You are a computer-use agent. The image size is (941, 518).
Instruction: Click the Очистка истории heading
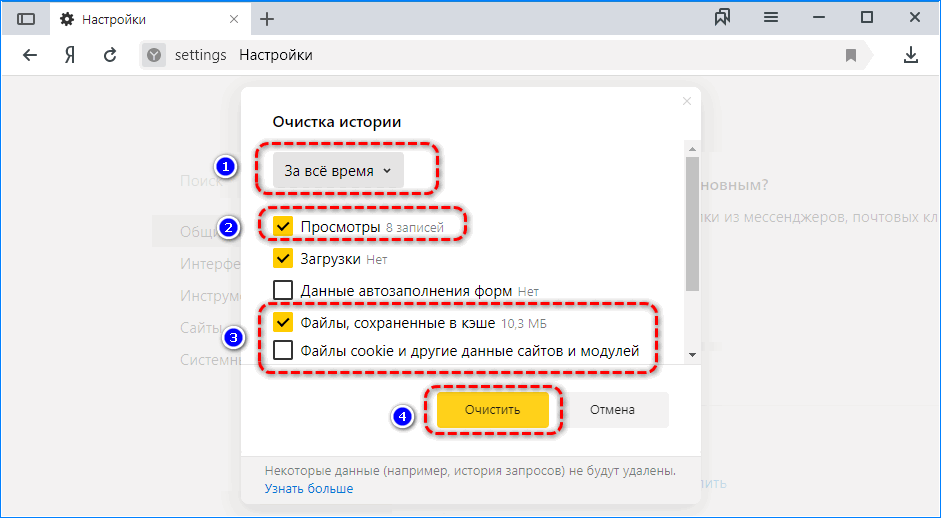point(337,122)
